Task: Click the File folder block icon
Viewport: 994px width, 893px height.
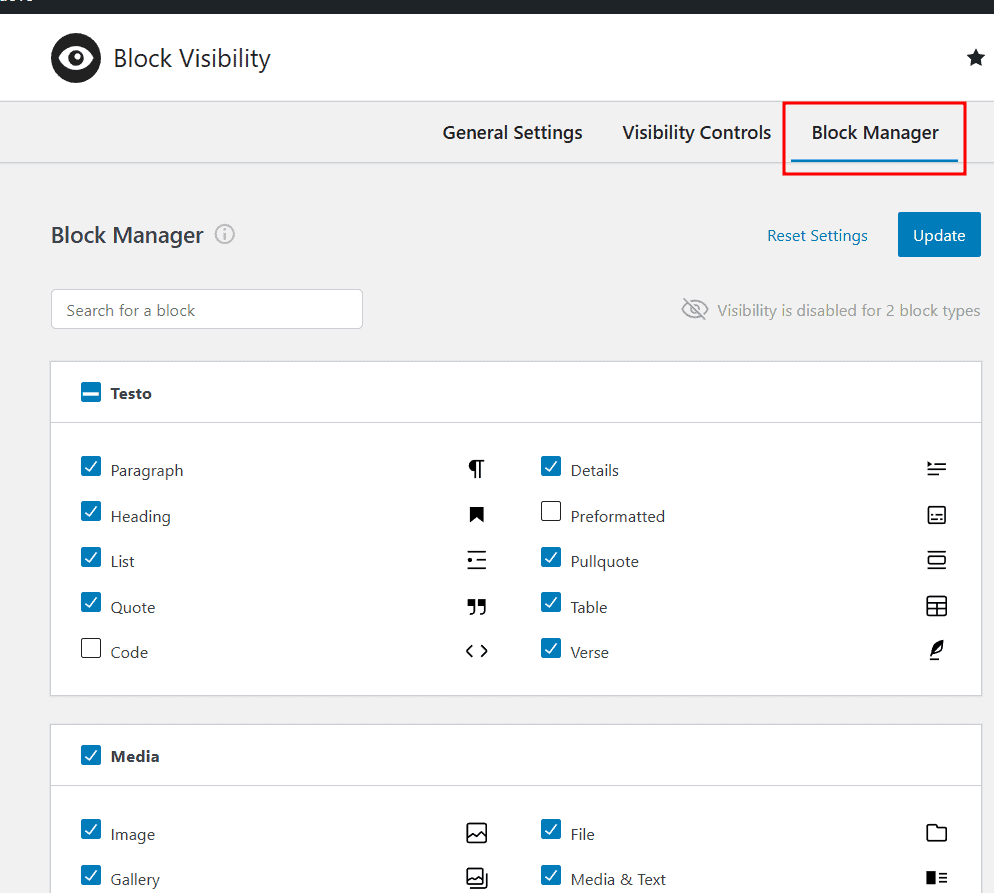Action: tap(936, 833)
